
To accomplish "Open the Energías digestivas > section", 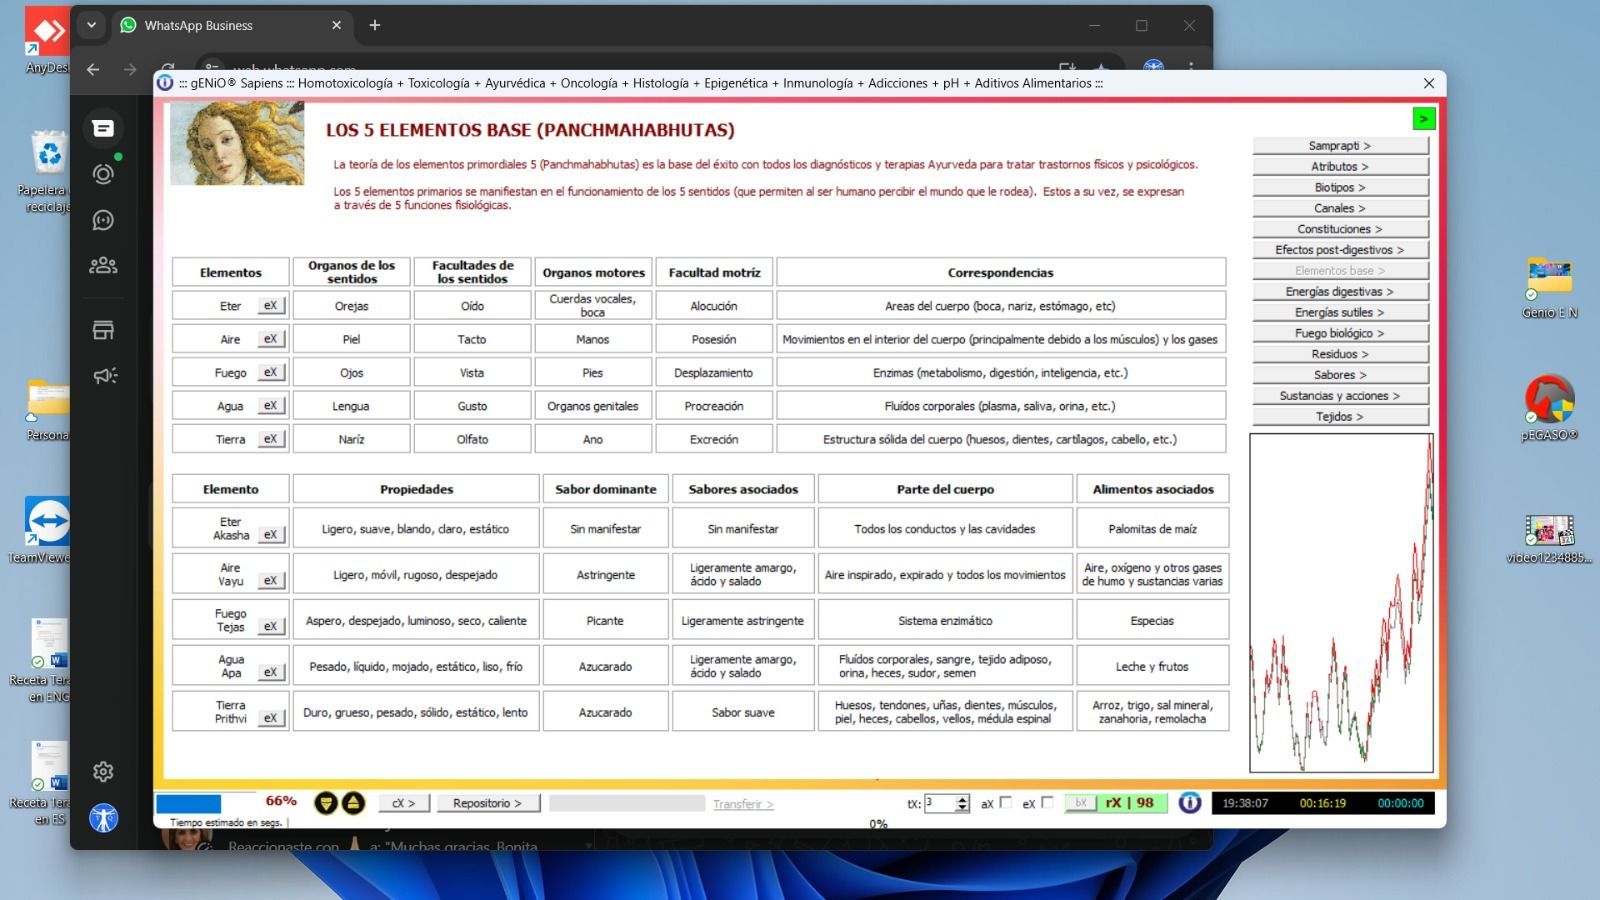I will tap(1340, 292).
